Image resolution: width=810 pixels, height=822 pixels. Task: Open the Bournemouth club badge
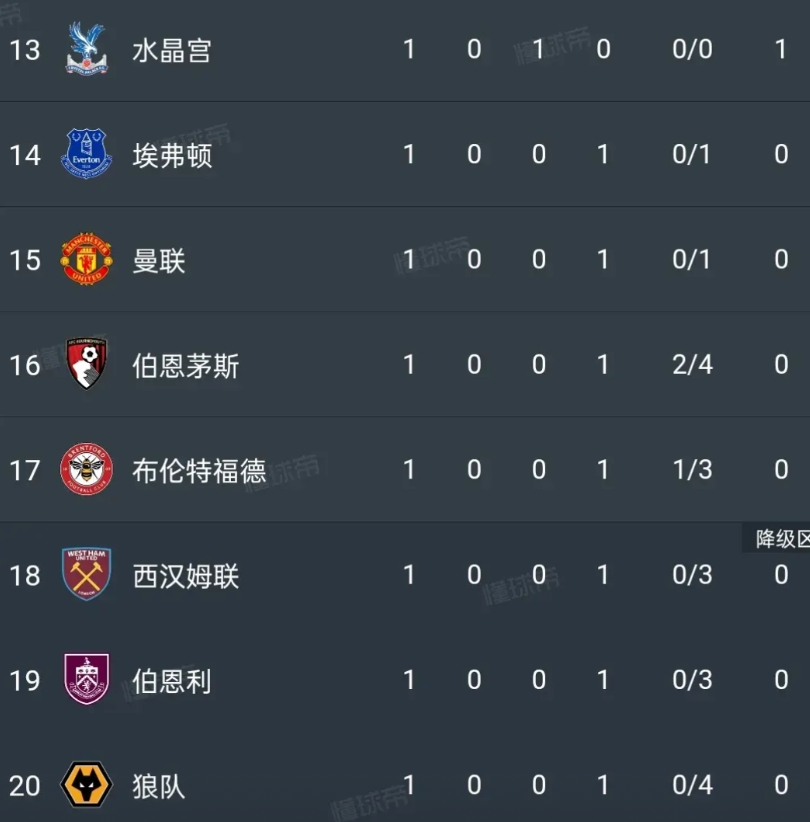pyautogui.click(x=86, y=364)
